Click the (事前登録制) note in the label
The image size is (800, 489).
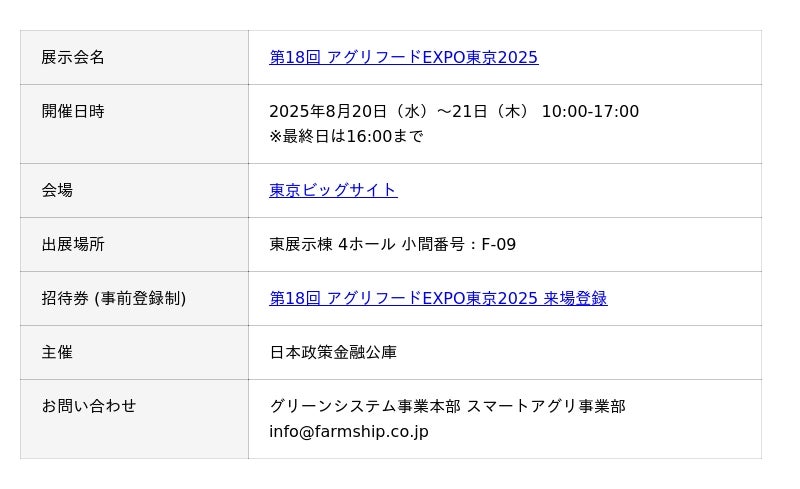click(x=140, y=298)
